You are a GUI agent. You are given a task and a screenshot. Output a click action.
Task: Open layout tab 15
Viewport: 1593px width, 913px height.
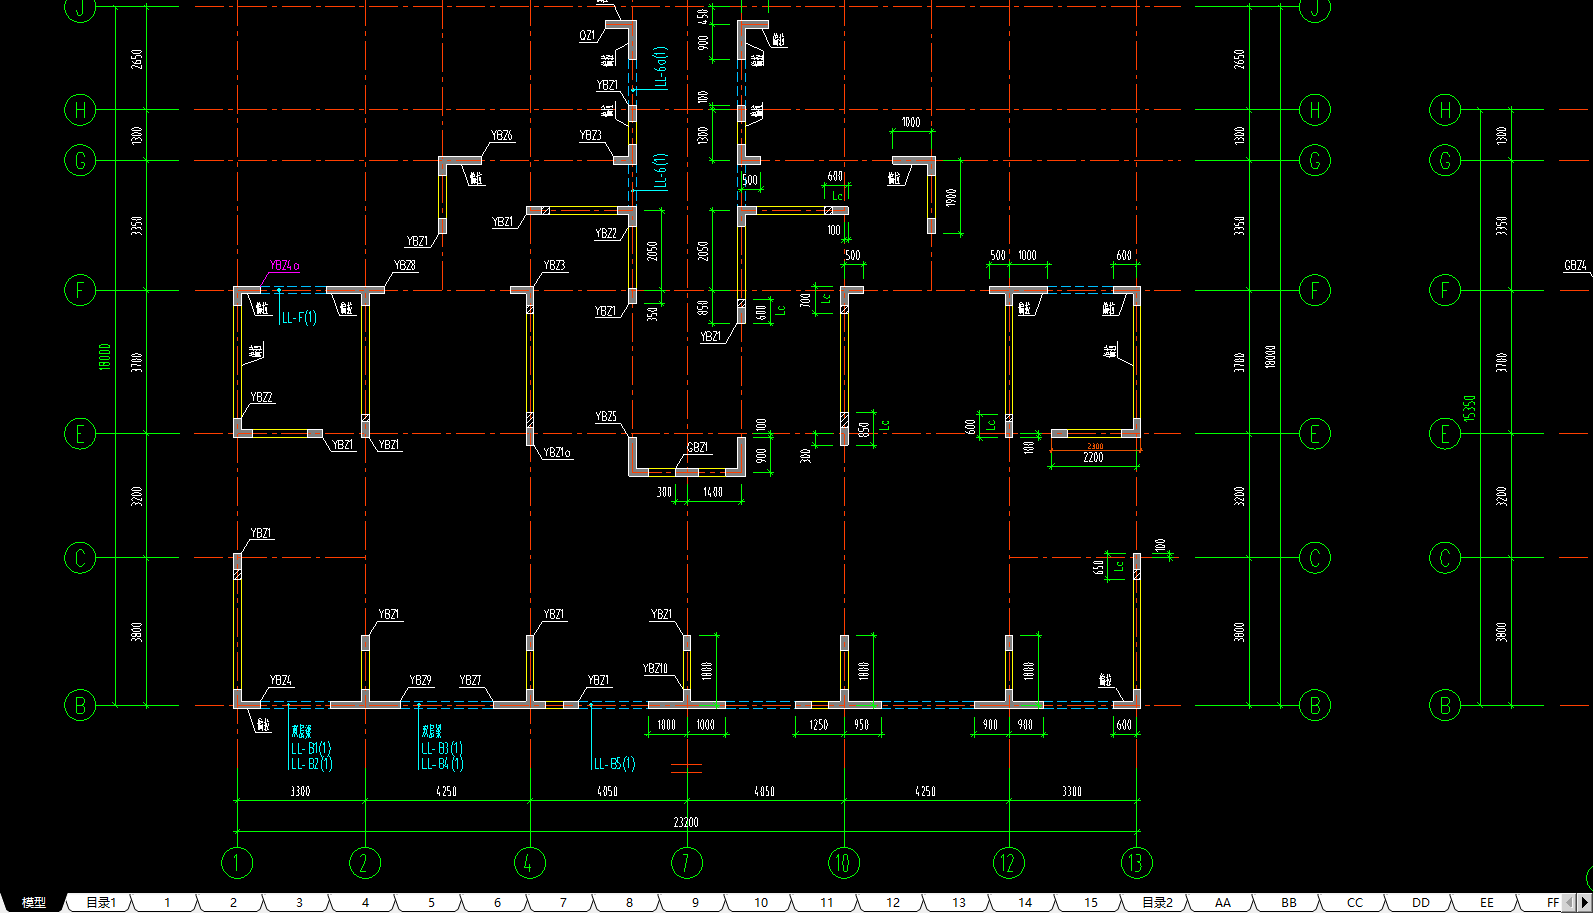1091,903
